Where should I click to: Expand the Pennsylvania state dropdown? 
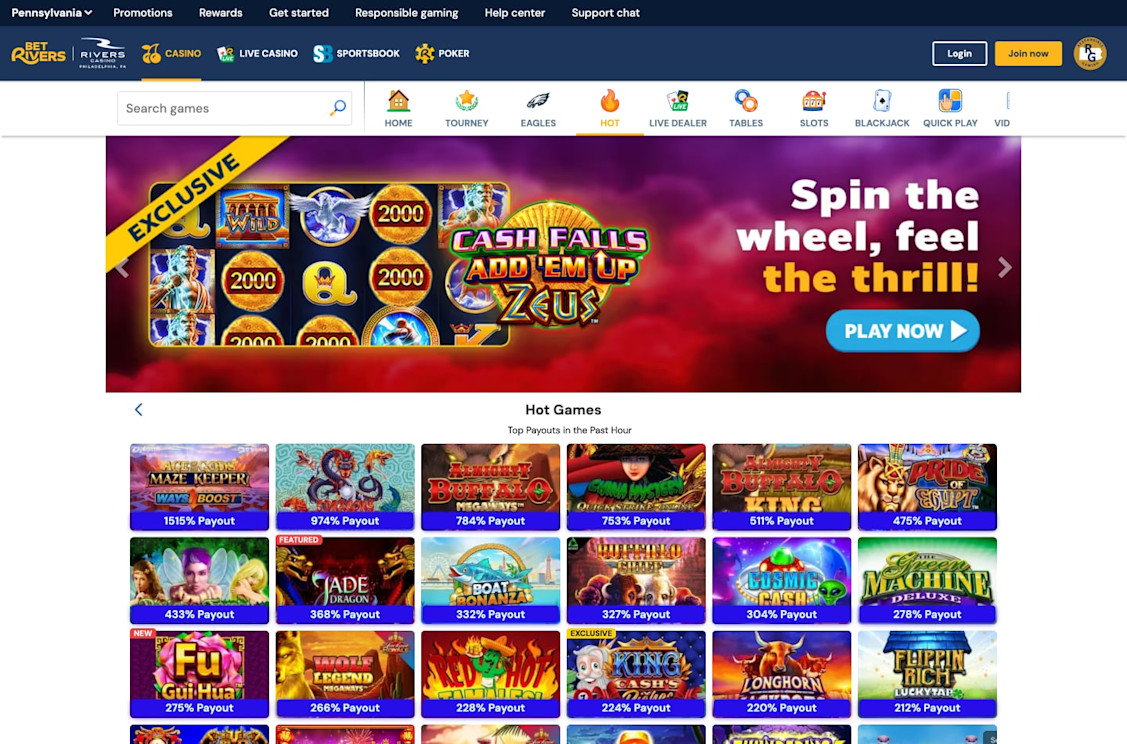(x=52, y=13)
